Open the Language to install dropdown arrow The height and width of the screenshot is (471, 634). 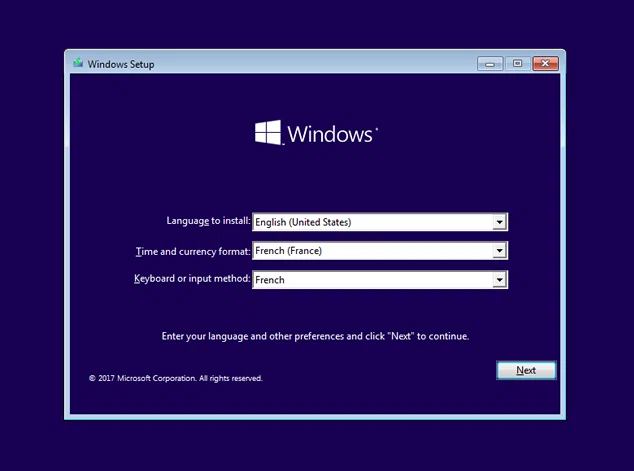(x=499, y=222)
